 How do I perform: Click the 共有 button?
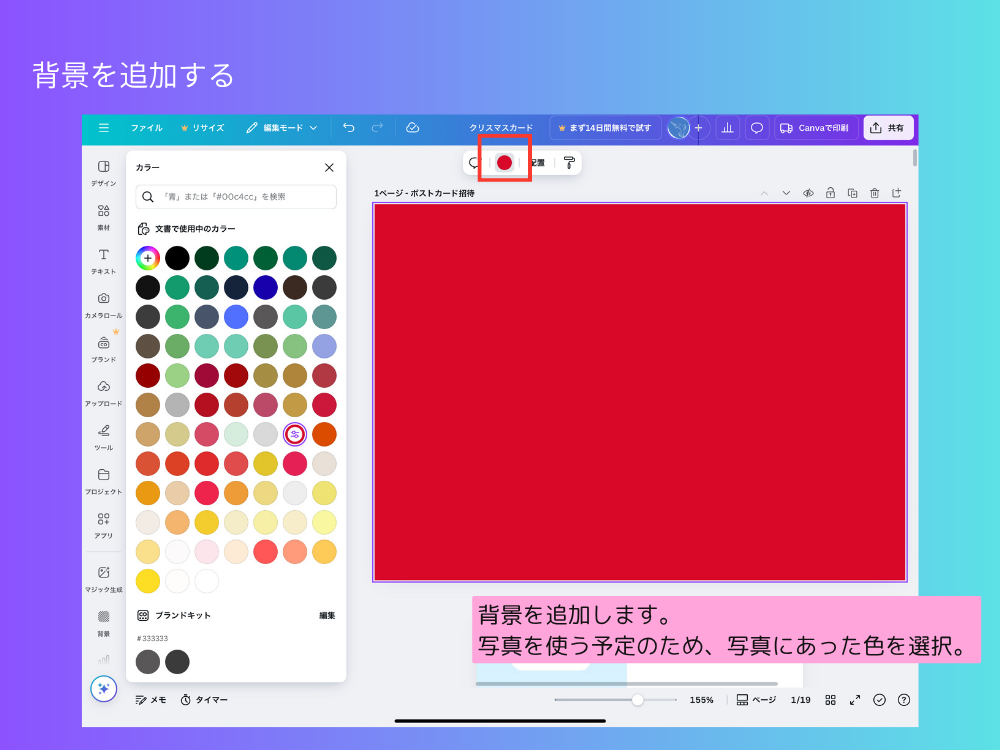coord(888,127)
